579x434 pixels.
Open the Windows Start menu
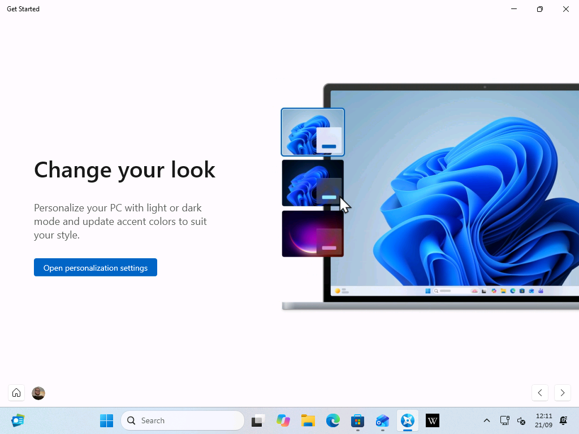point(107,420)
